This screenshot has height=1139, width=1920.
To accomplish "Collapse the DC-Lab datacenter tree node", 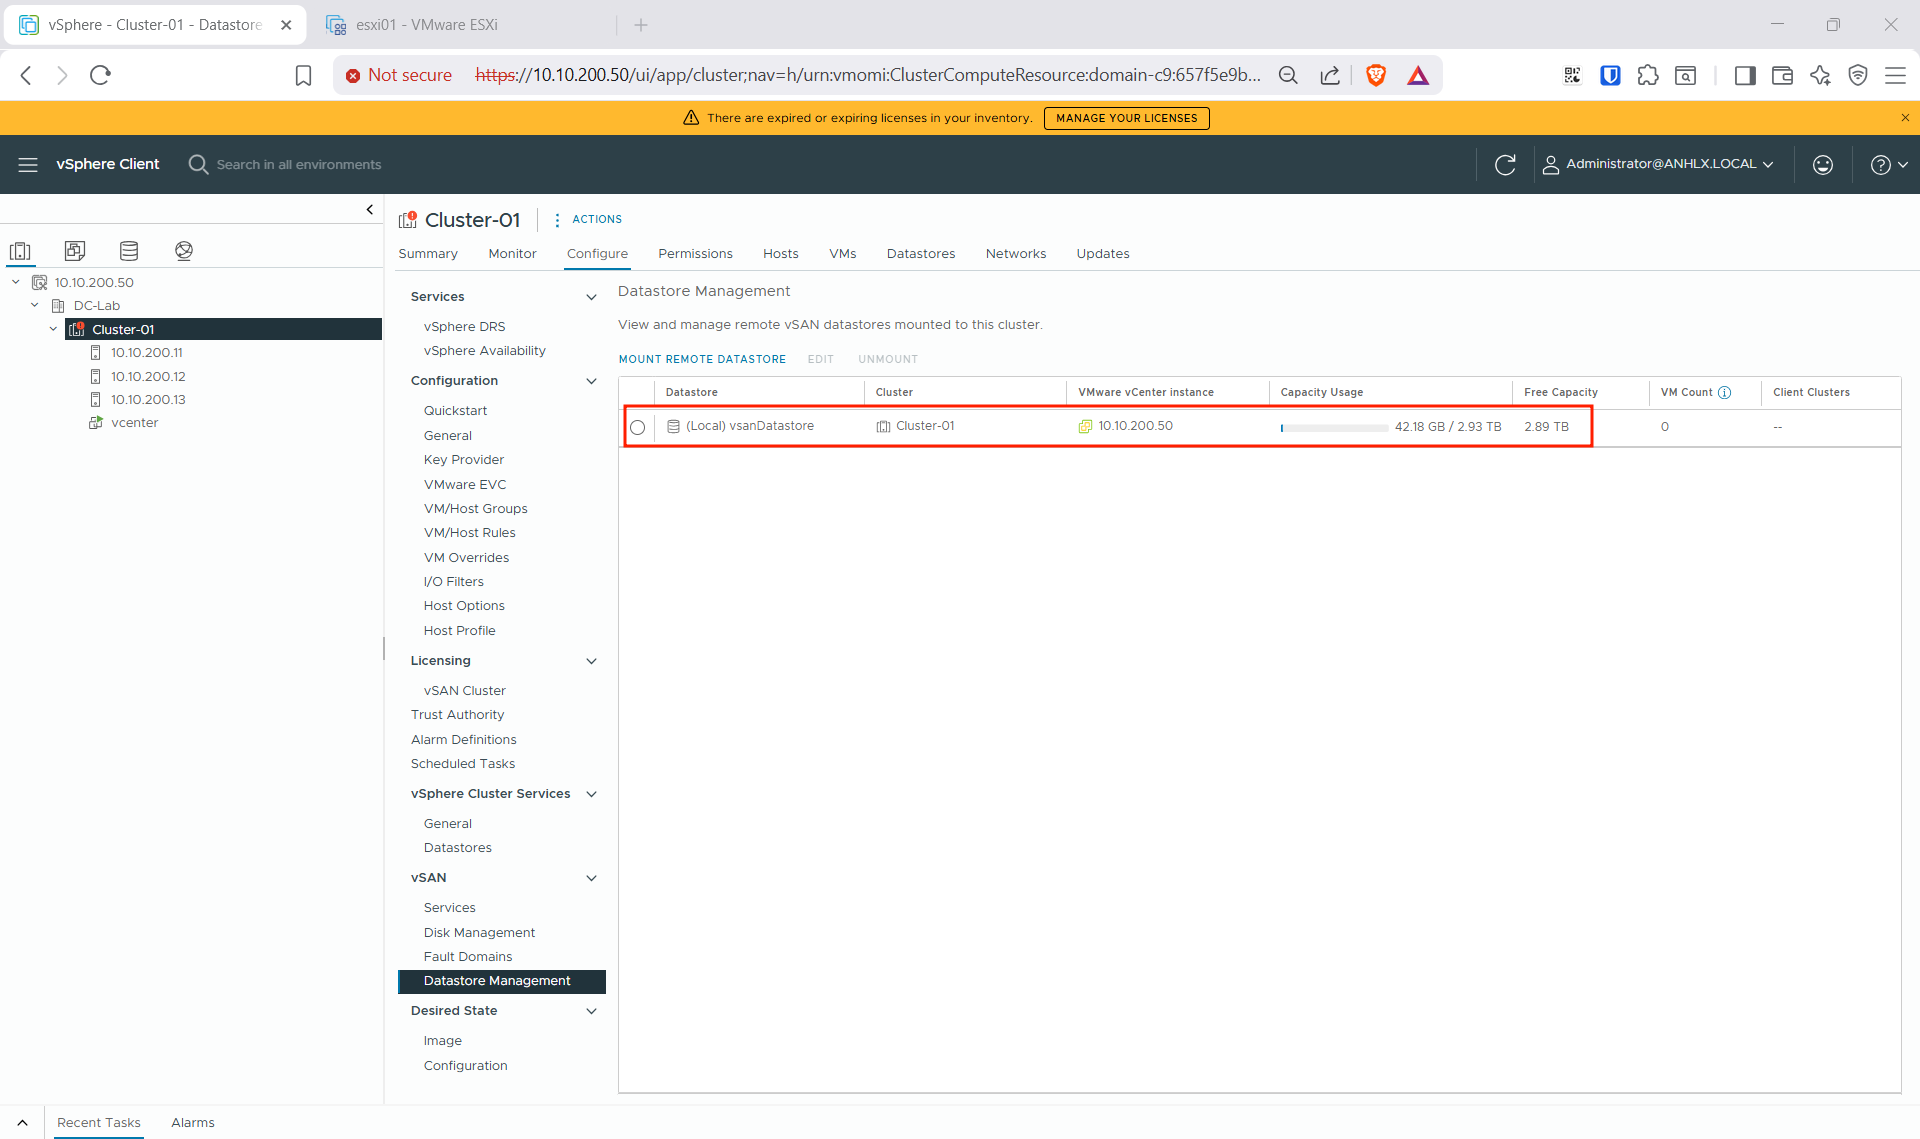I will click(x=35, y=305).
